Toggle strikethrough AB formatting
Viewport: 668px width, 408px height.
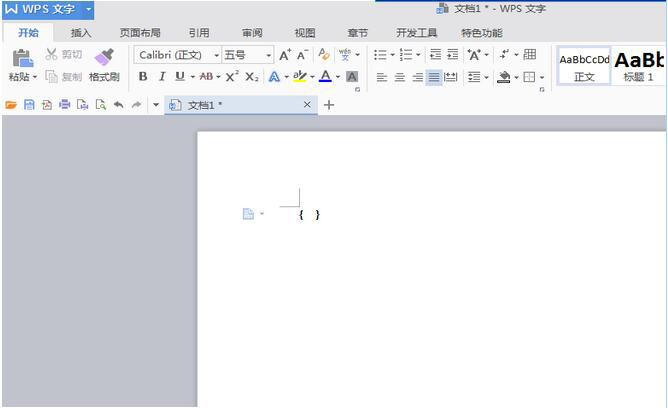point(207,77)
